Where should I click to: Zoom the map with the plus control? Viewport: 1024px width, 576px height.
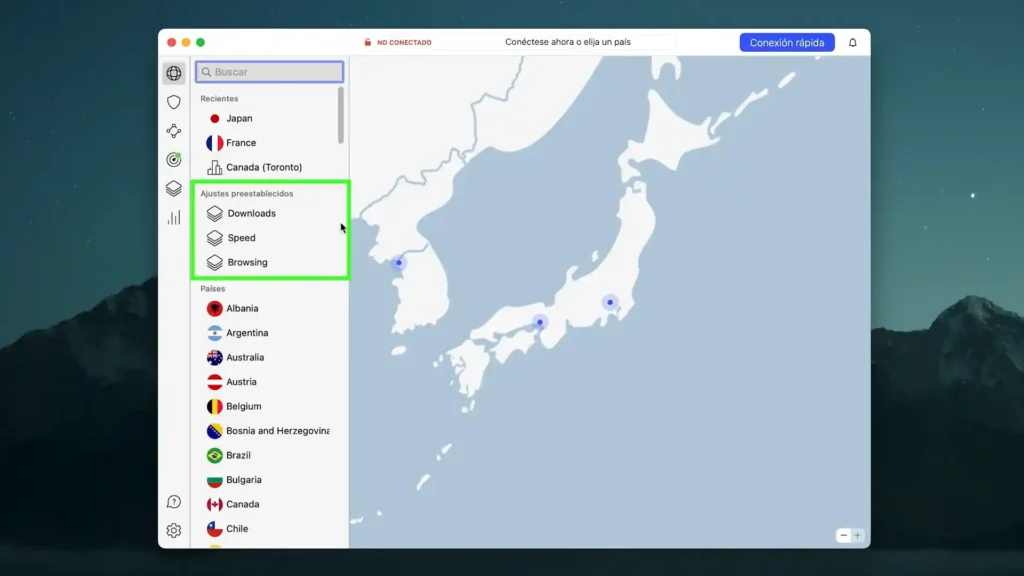click(857, 535)
